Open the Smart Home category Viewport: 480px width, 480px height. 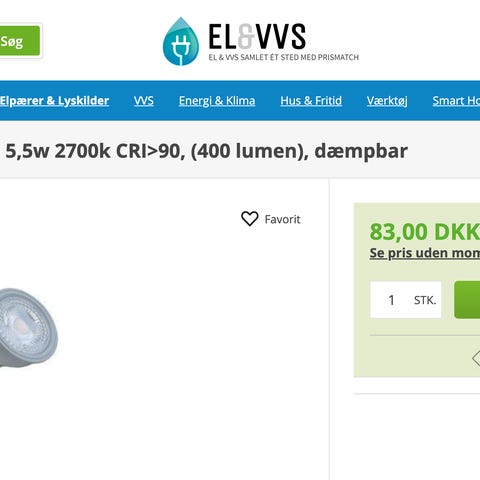tap(456, 101)
